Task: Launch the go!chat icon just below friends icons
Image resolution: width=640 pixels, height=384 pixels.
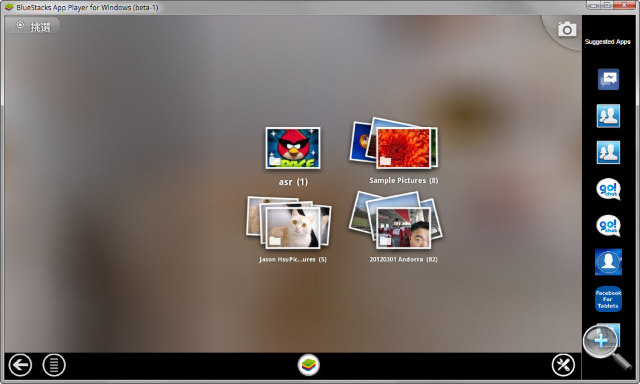Action: click(x=608, y=189)
